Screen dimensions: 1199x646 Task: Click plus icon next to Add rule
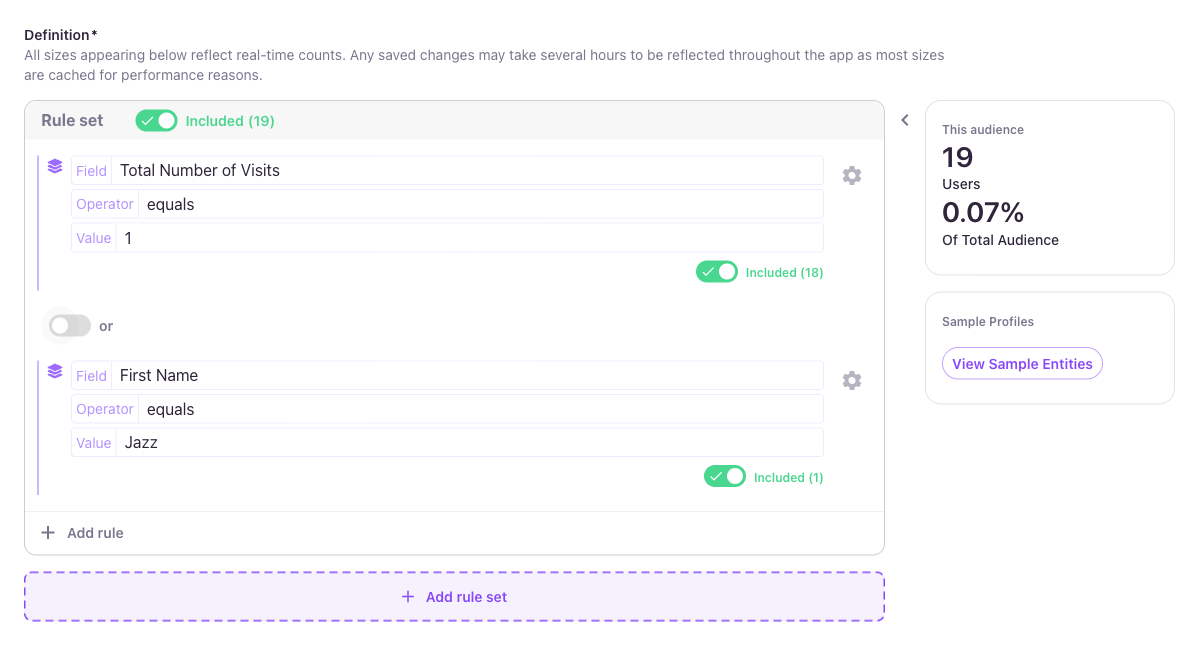(x=47, y=532)
